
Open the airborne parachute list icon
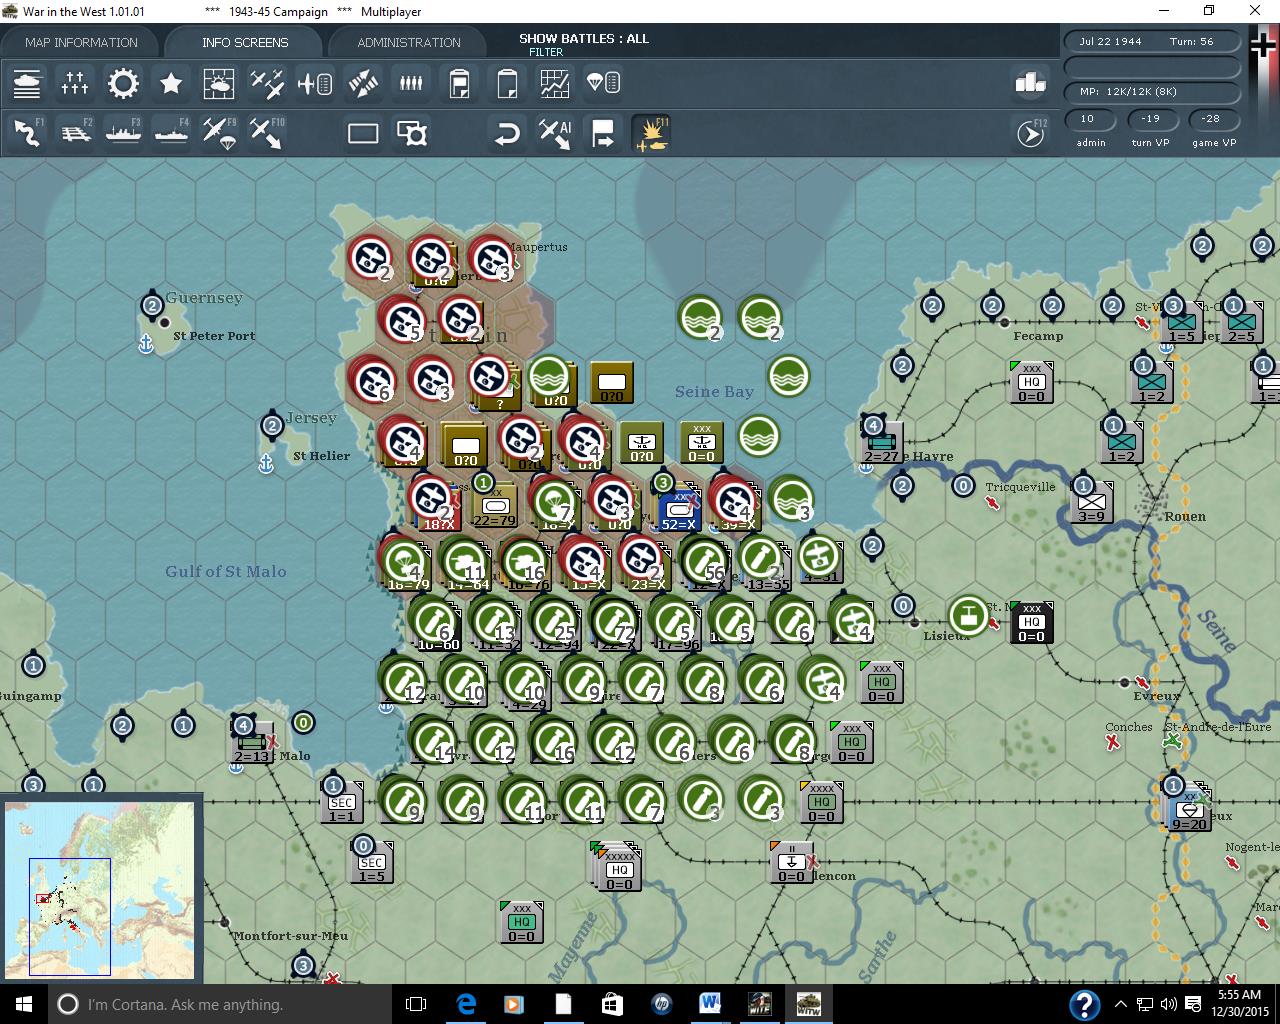coord(603,83)
